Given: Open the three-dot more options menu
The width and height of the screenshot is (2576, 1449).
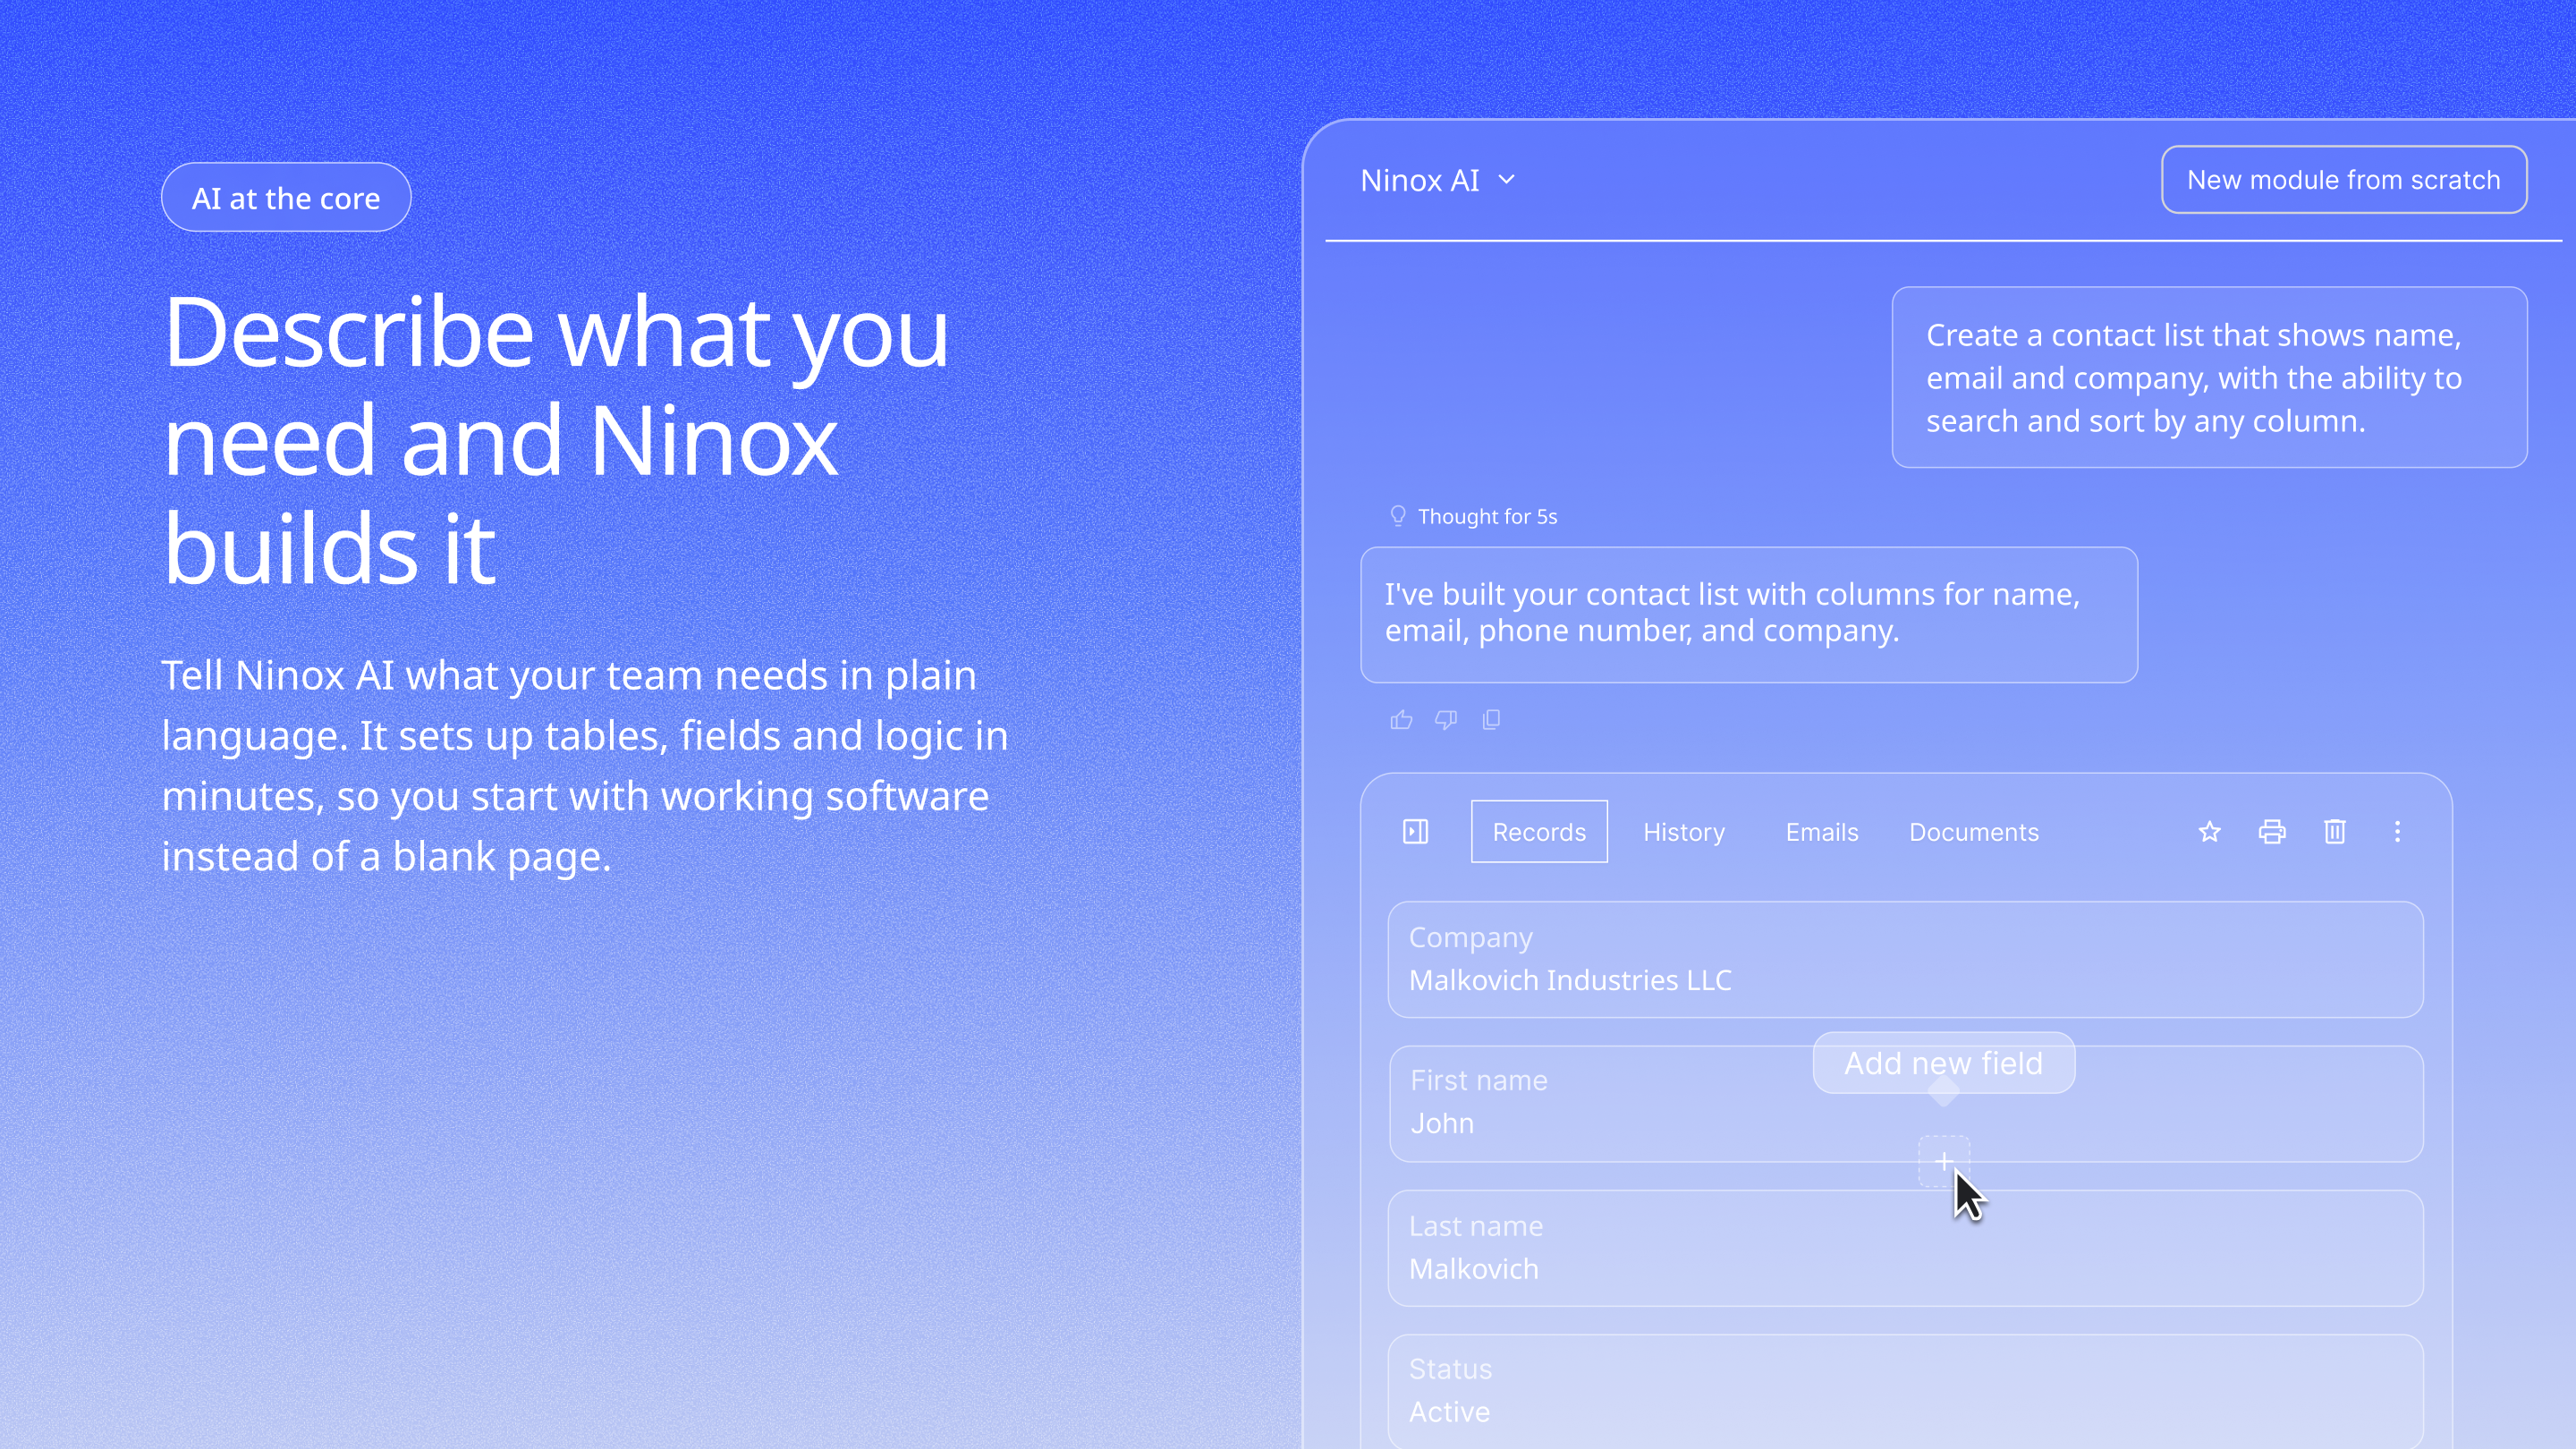Looking at the screenshot, I should [2397, 831].
